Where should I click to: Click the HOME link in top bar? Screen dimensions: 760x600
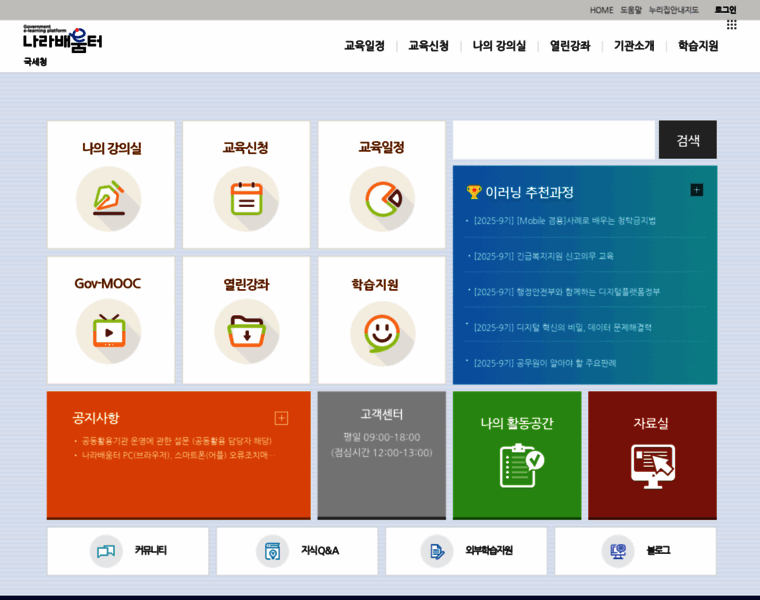click(602, 10)
